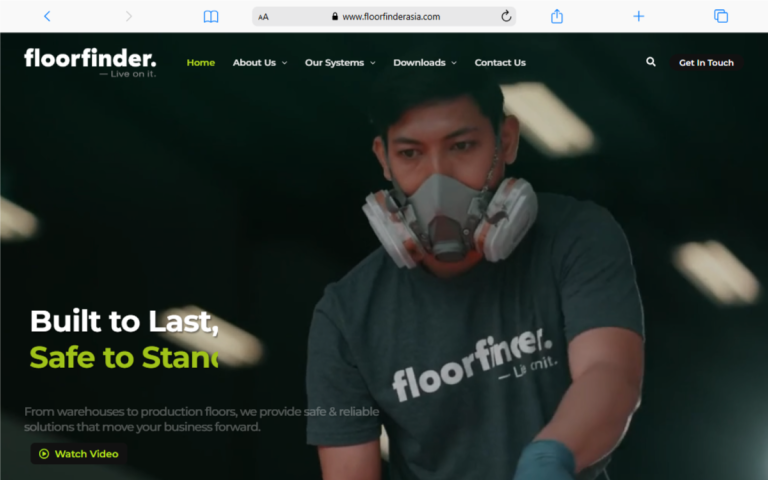768x480 pixels.
Task: Click the website search magnifier icon
Action: (x=651, y=62)
